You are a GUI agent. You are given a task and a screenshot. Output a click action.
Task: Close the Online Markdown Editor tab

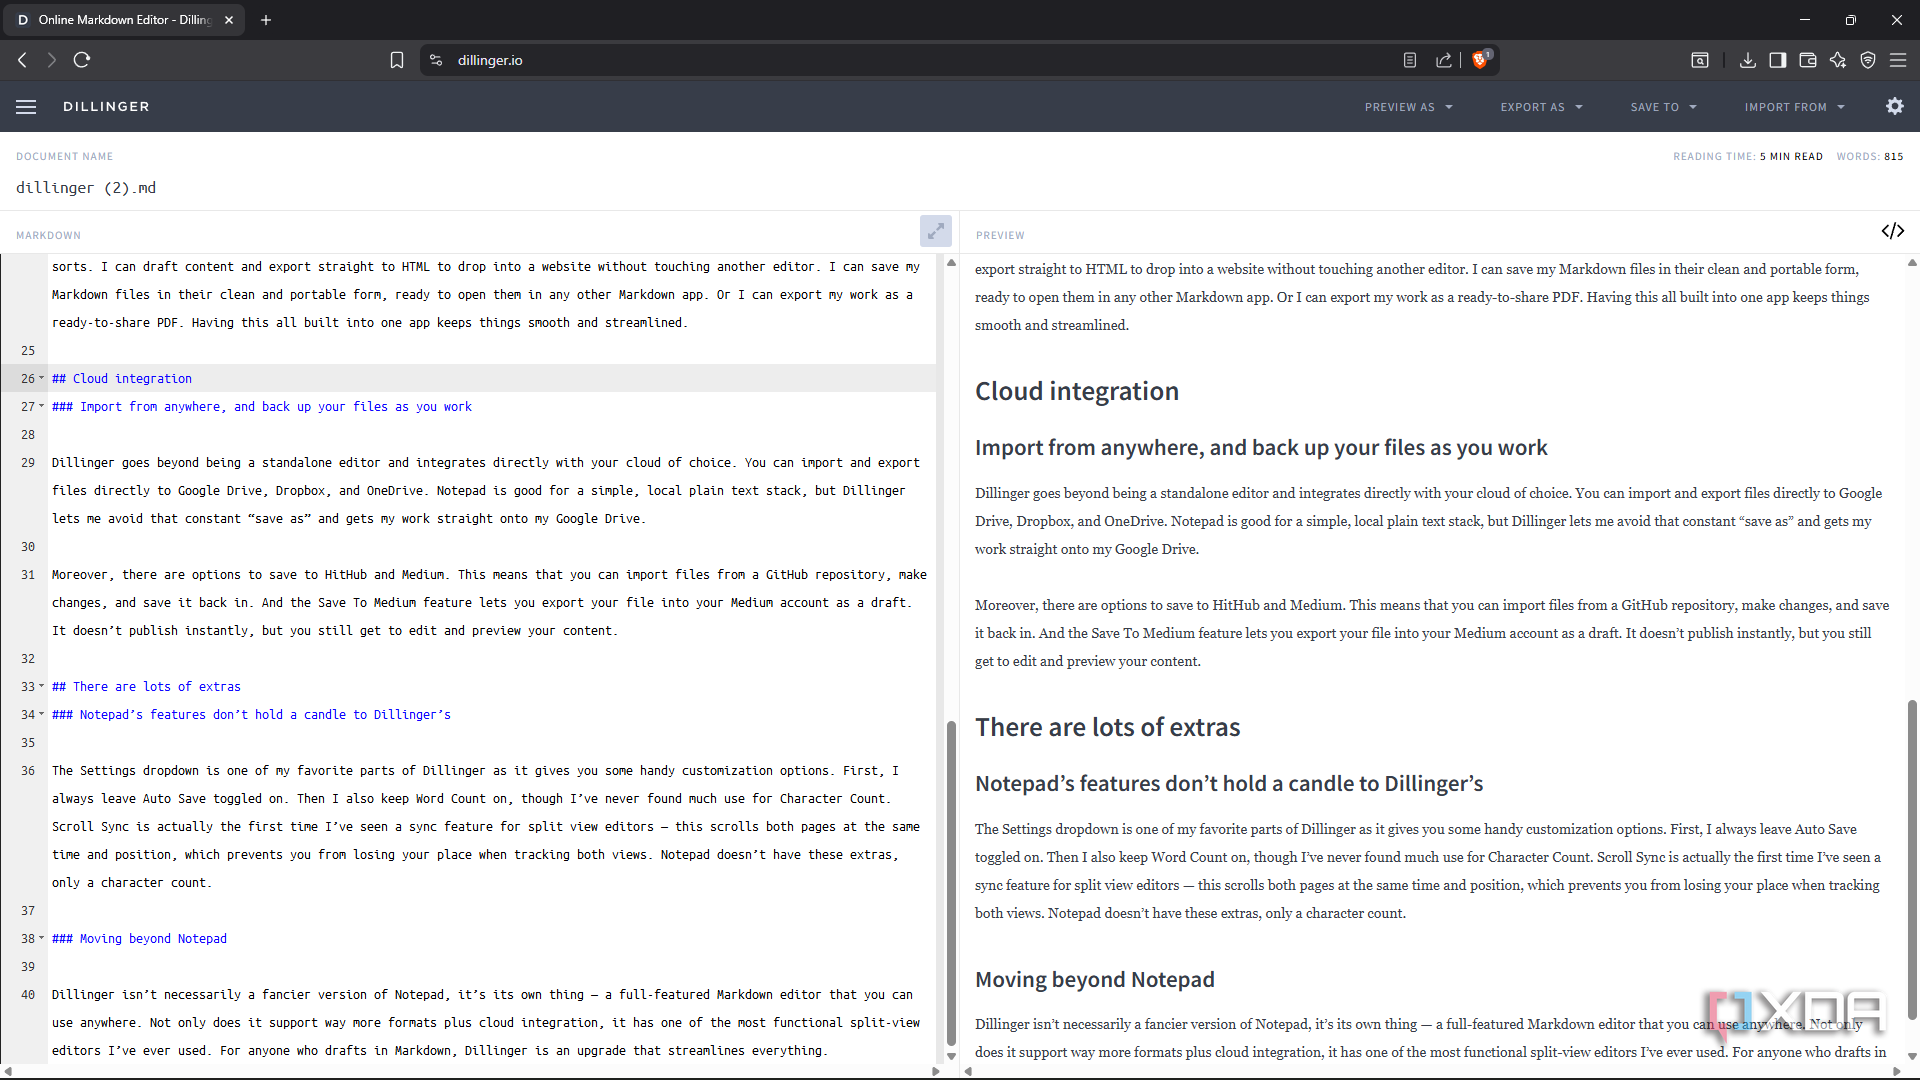click(228, 20)
